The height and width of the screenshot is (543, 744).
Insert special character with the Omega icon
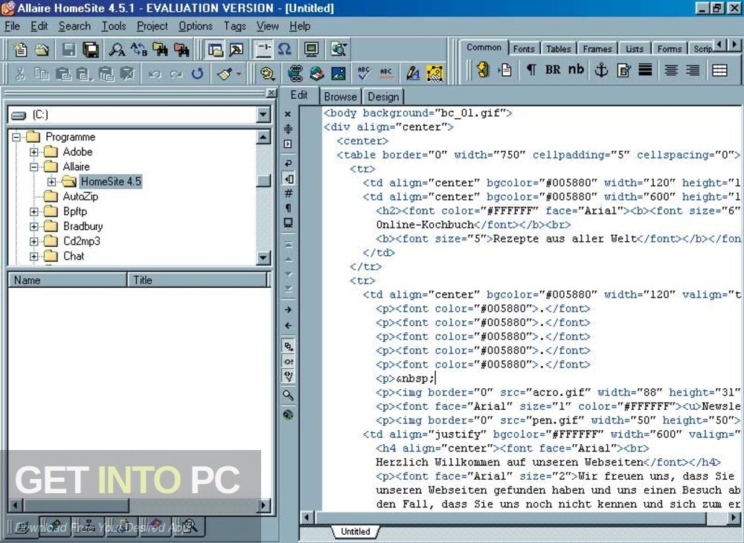284,49
